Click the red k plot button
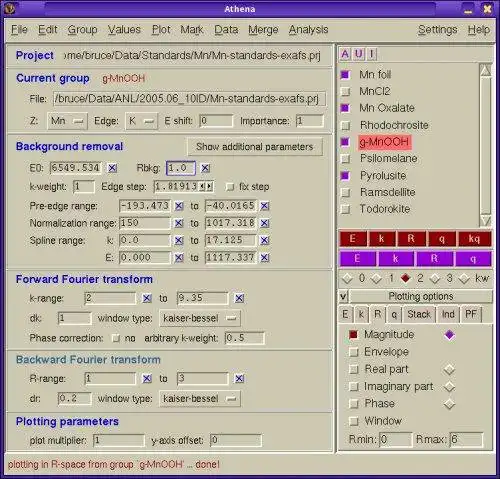 click(x=382, y=239)
